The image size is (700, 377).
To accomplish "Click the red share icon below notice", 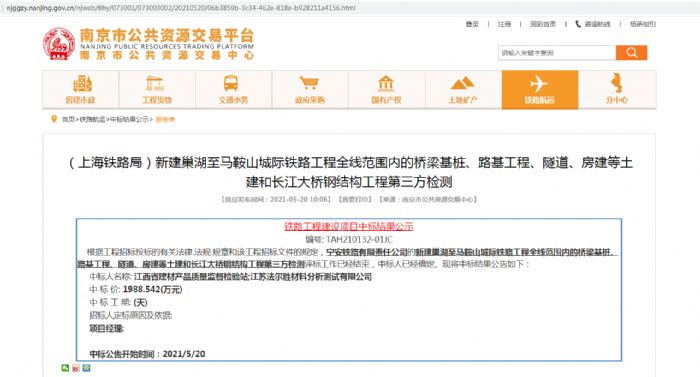I will pos(76,368).
